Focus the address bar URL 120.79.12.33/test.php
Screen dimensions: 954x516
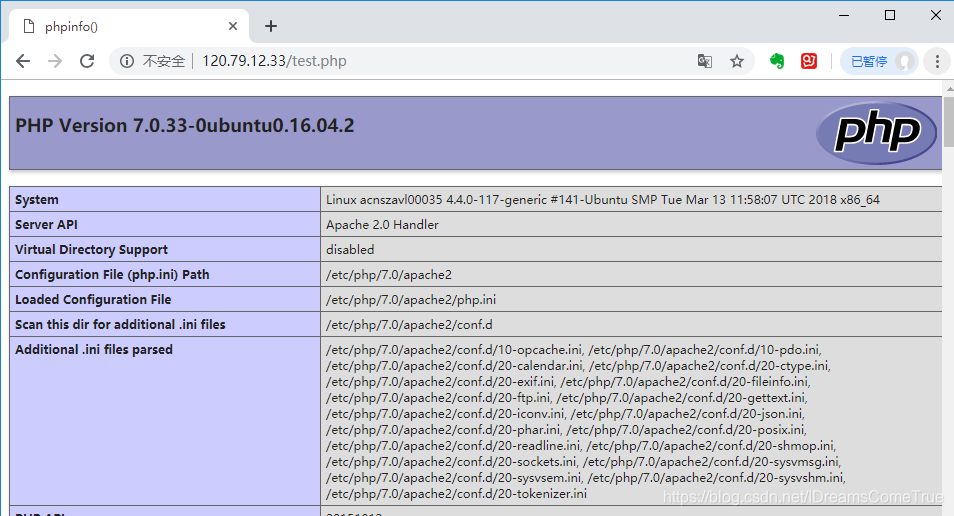point(274,61)
